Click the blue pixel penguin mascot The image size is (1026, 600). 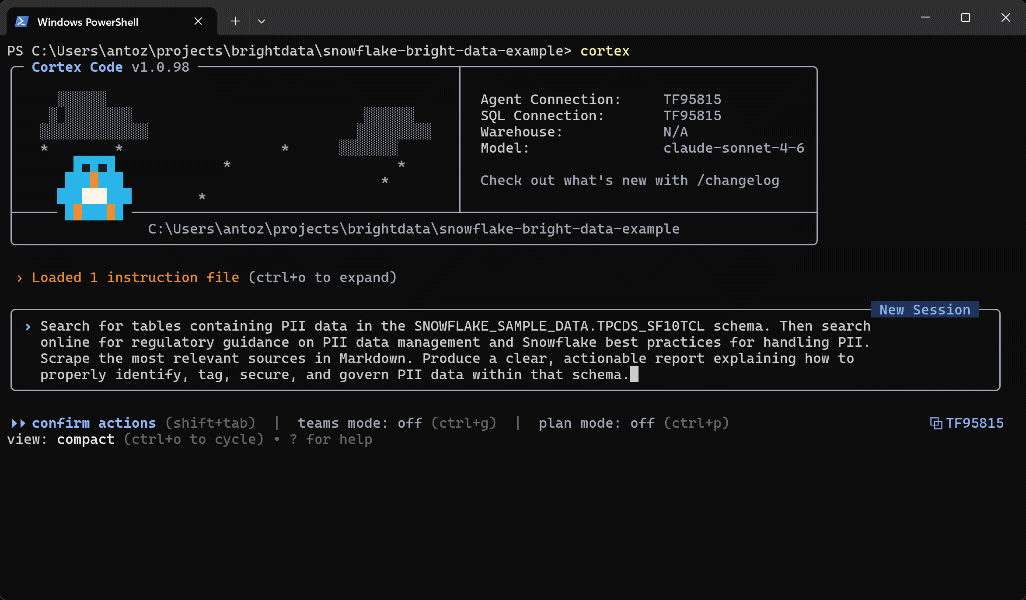coord(94,187)
